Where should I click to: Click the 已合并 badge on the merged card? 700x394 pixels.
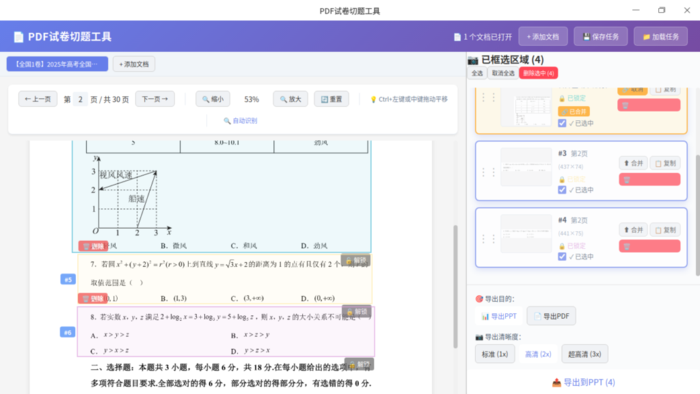pos(574,111)
